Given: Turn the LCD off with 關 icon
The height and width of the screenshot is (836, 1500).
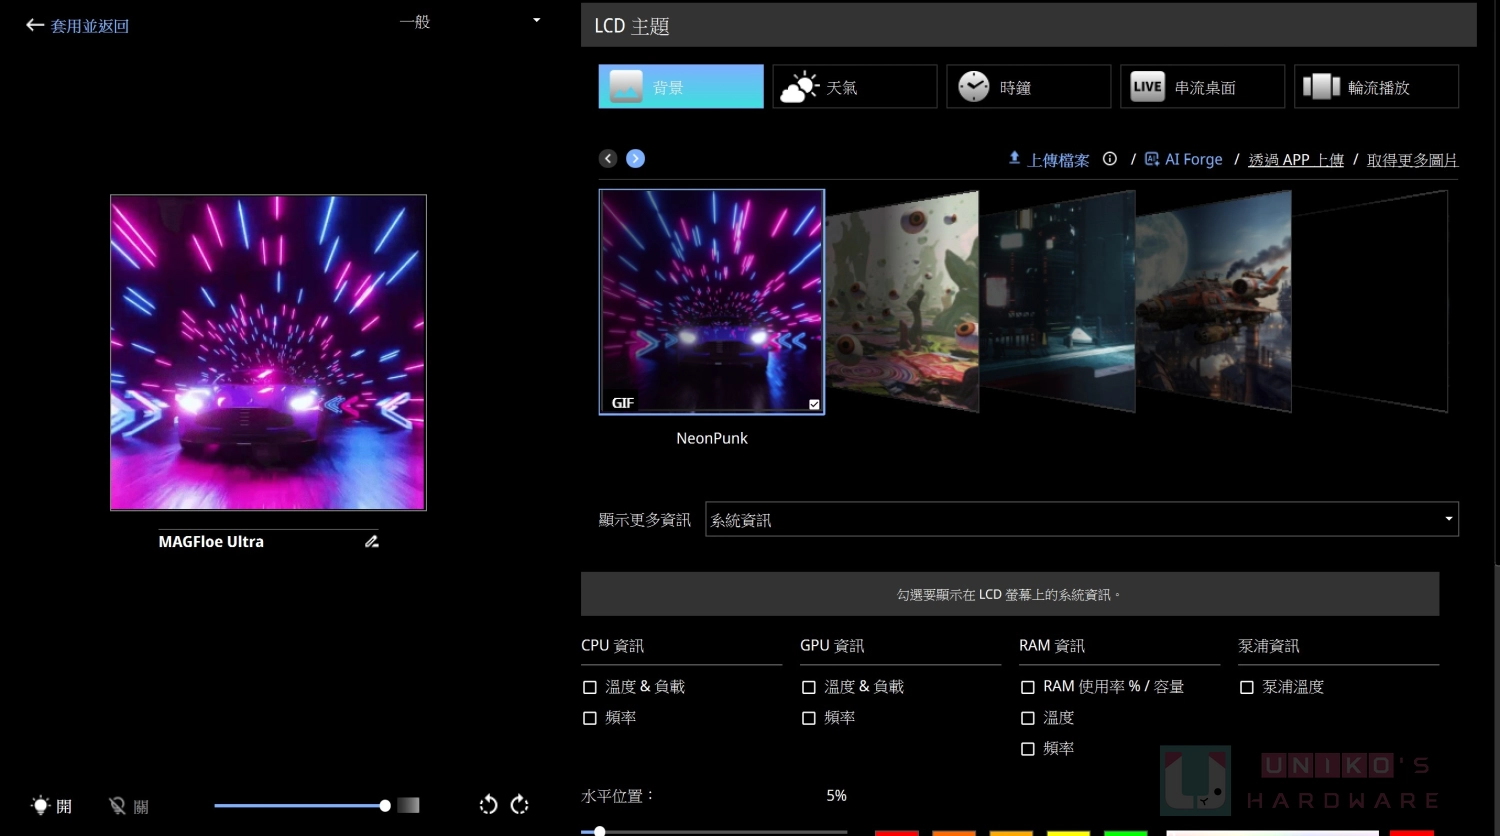Looking at the screenshot, I should (128, 806).
